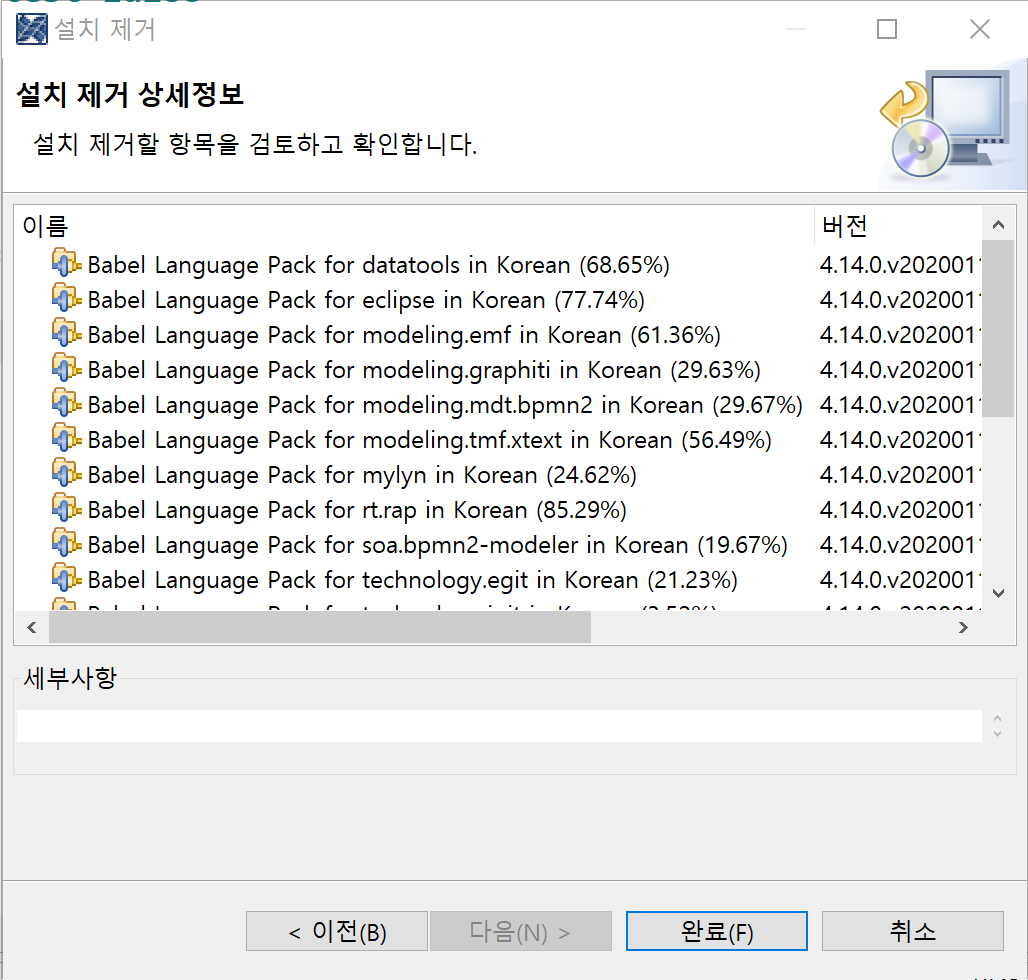Click details area up stepper arrow
The height and width of the screenshot is (980, 1028).
click(x=997, y=718)
